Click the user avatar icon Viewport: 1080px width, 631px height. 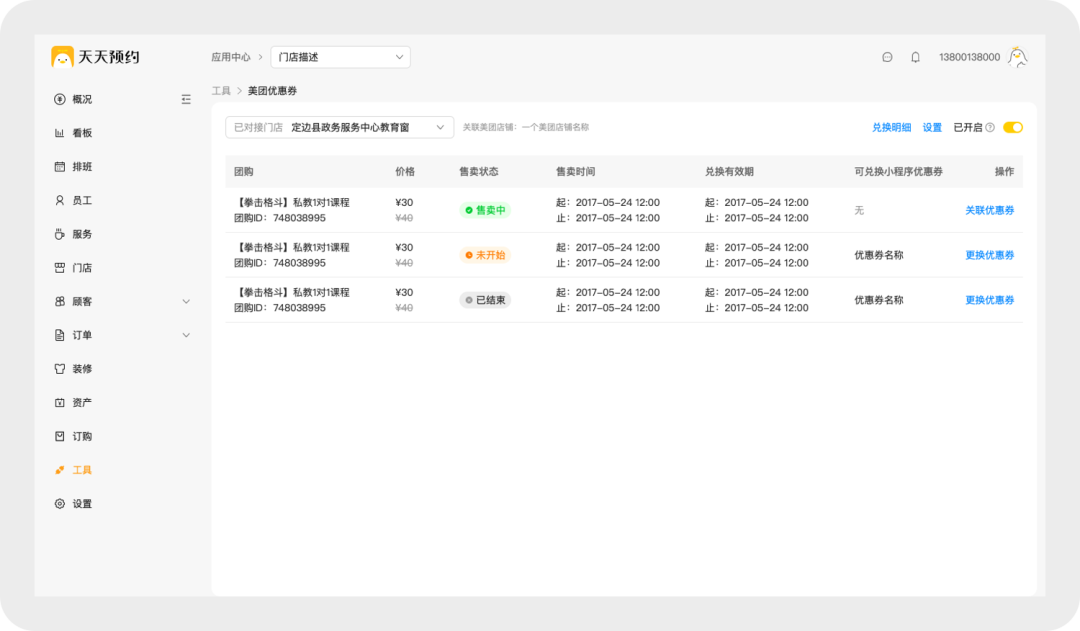[x=1017, y=57]
